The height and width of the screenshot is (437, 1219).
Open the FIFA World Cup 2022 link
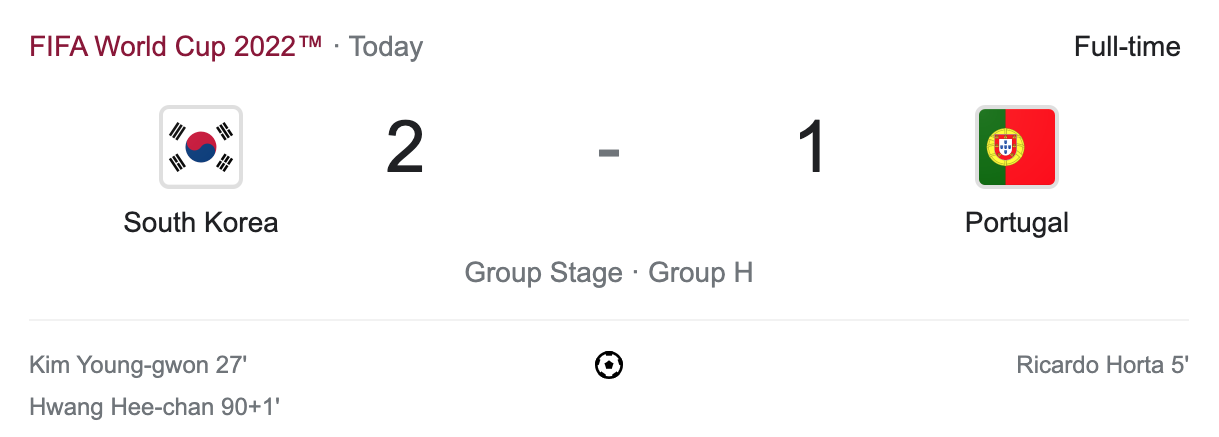[x=176, y=47]
